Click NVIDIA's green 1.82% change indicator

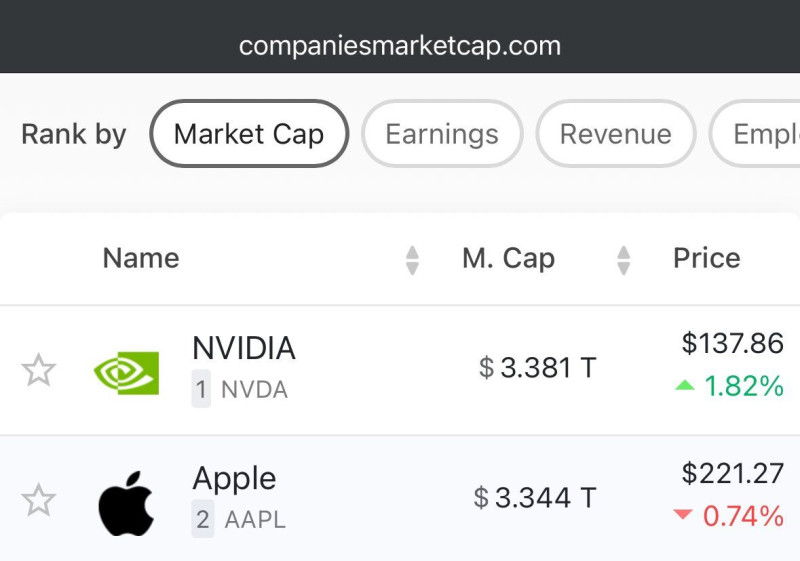point(729,386)
